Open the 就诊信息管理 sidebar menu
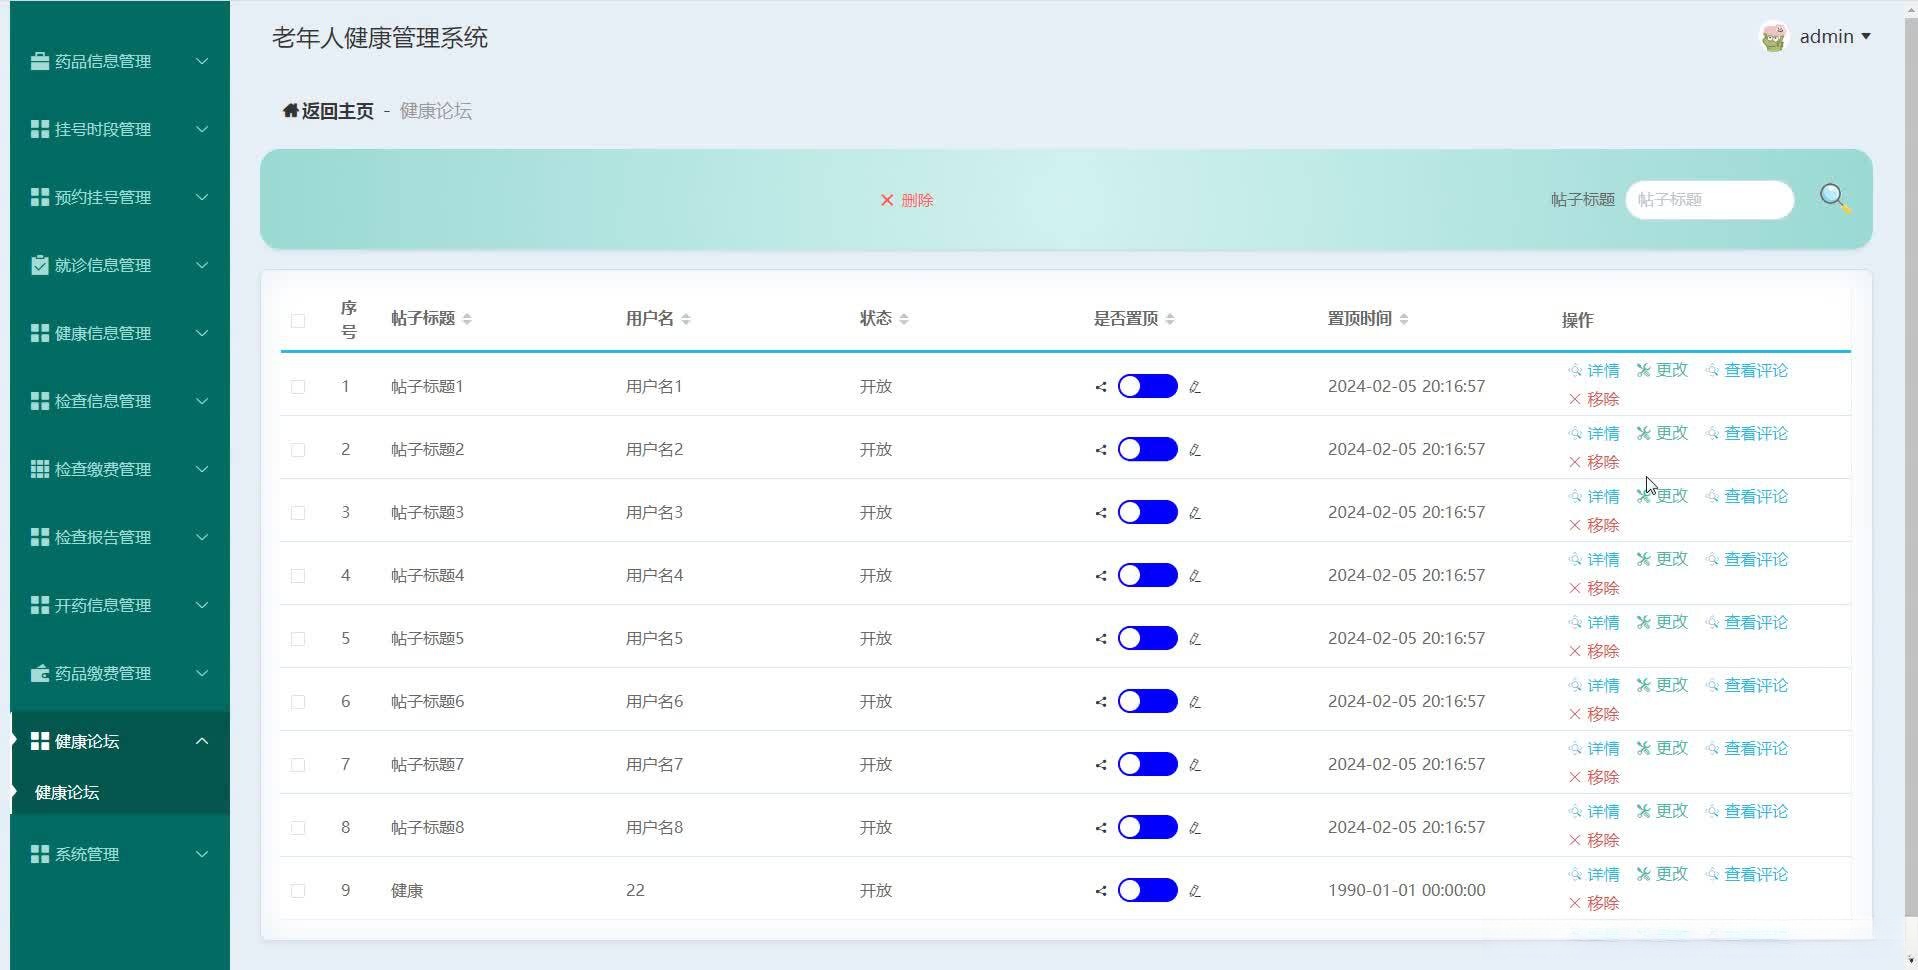Screen dimensions: 1918x970 [120, 265]
